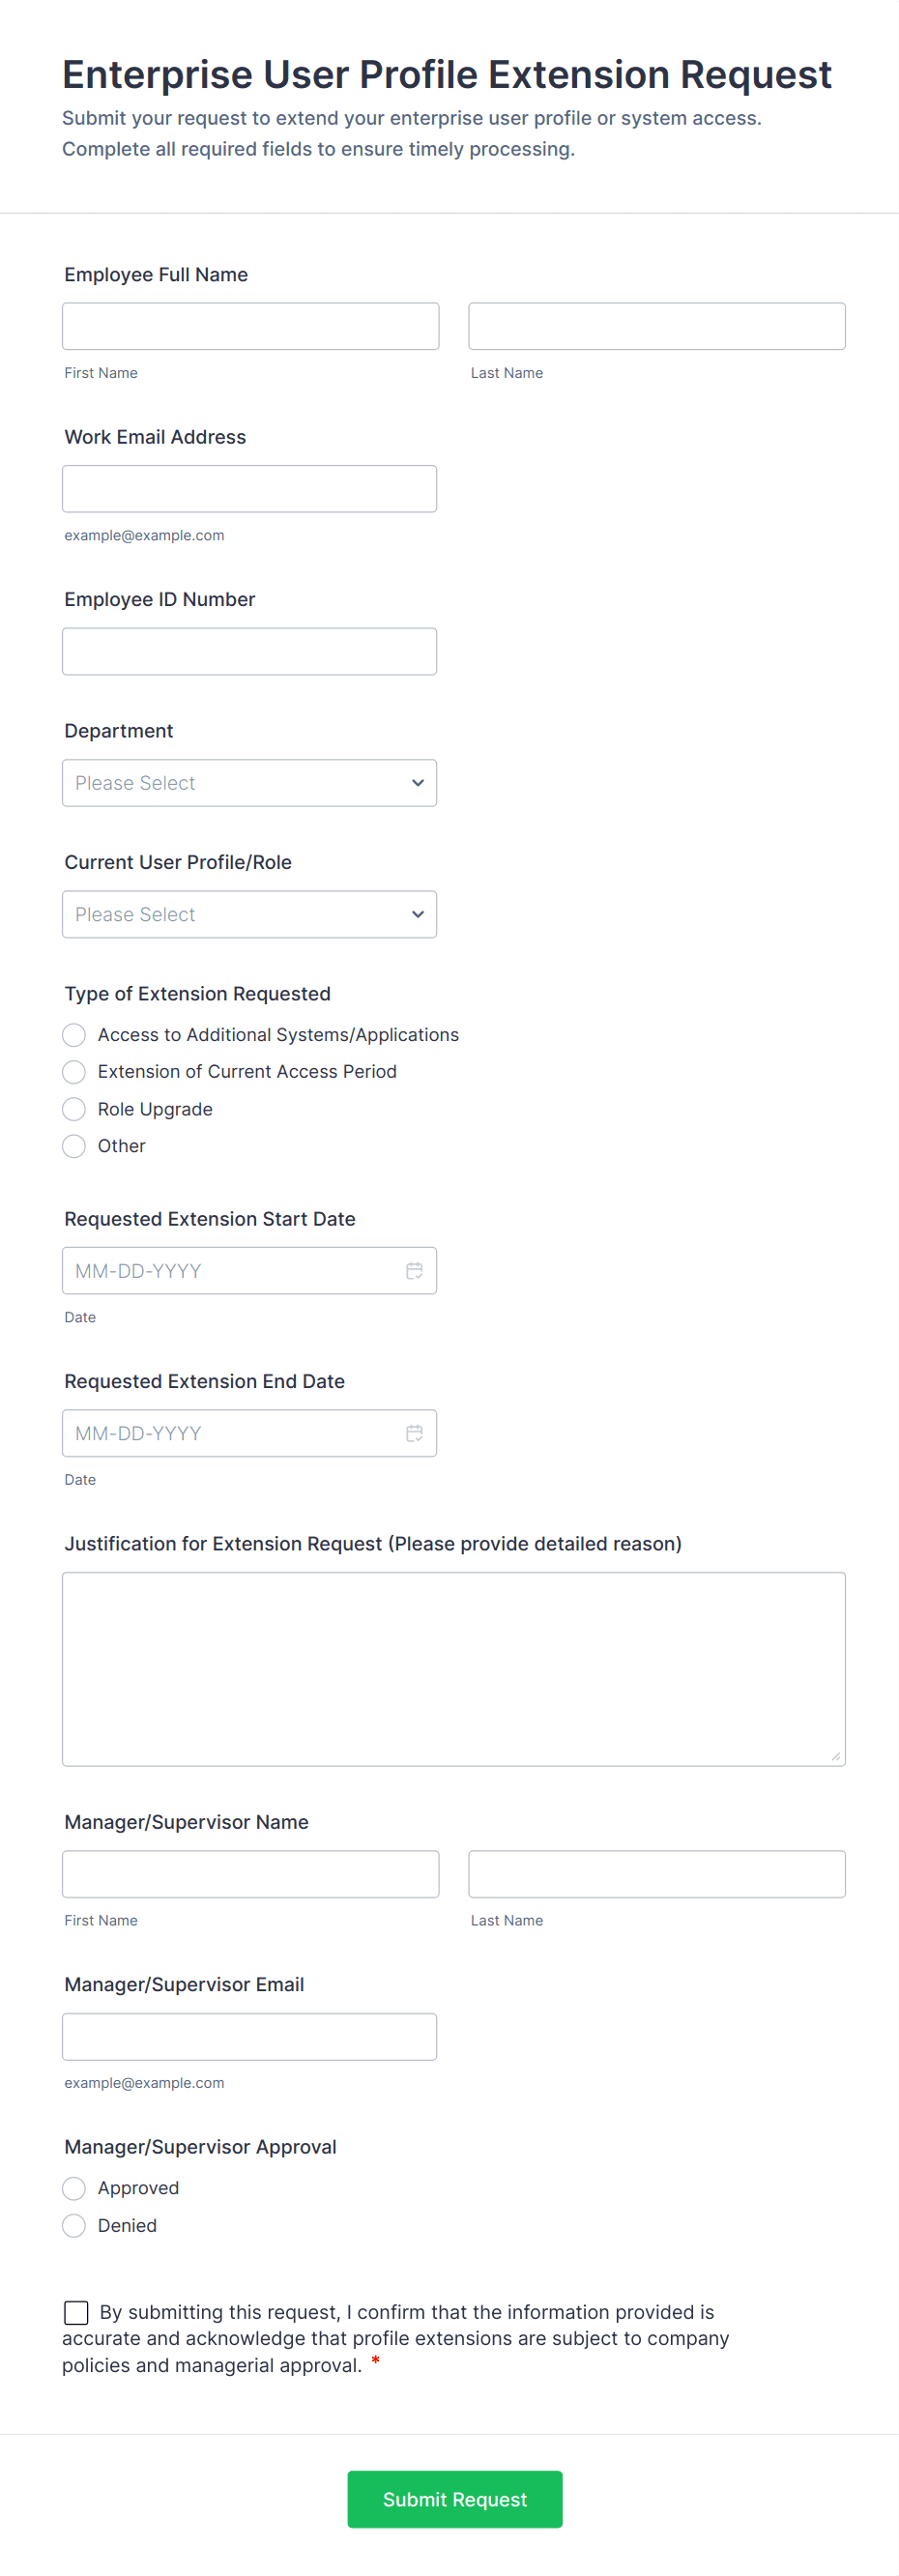Select the Denied approval option
The image size is (899, 2576).
pyautogui.click(x=74, y=2225)
